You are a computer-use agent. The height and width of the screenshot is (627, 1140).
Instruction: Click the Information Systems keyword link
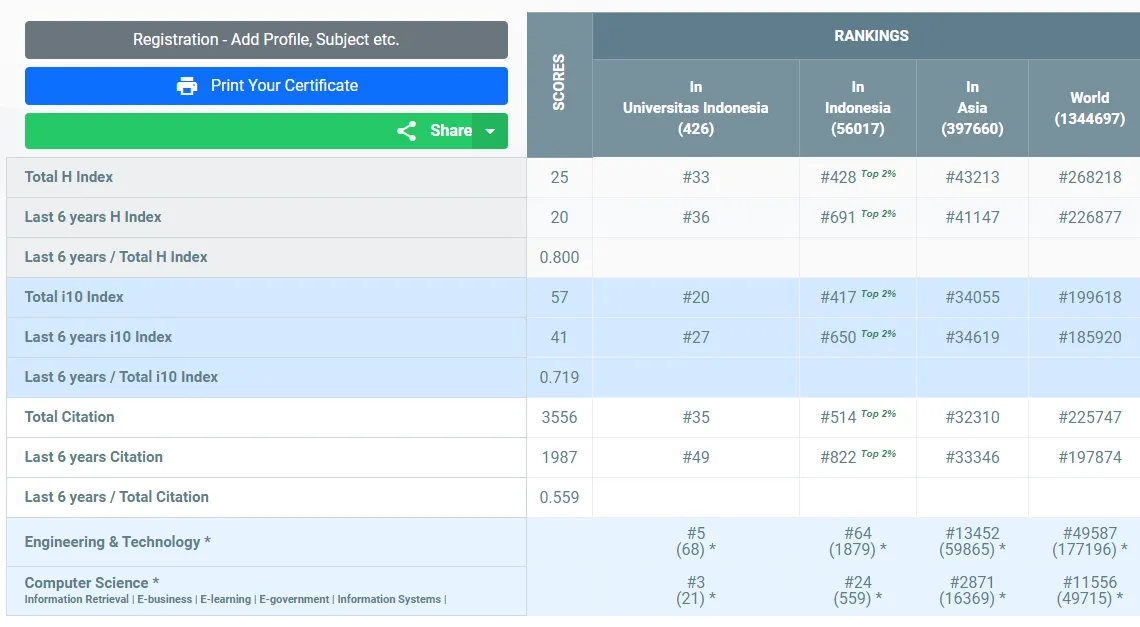389,600
